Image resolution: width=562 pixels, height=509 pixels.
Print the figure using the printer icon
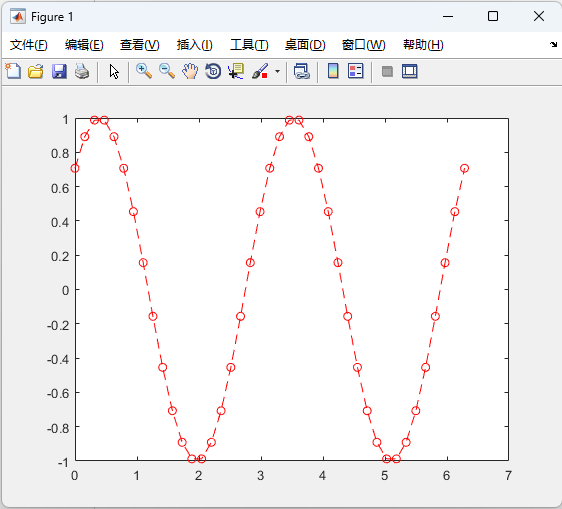point(82,71)
